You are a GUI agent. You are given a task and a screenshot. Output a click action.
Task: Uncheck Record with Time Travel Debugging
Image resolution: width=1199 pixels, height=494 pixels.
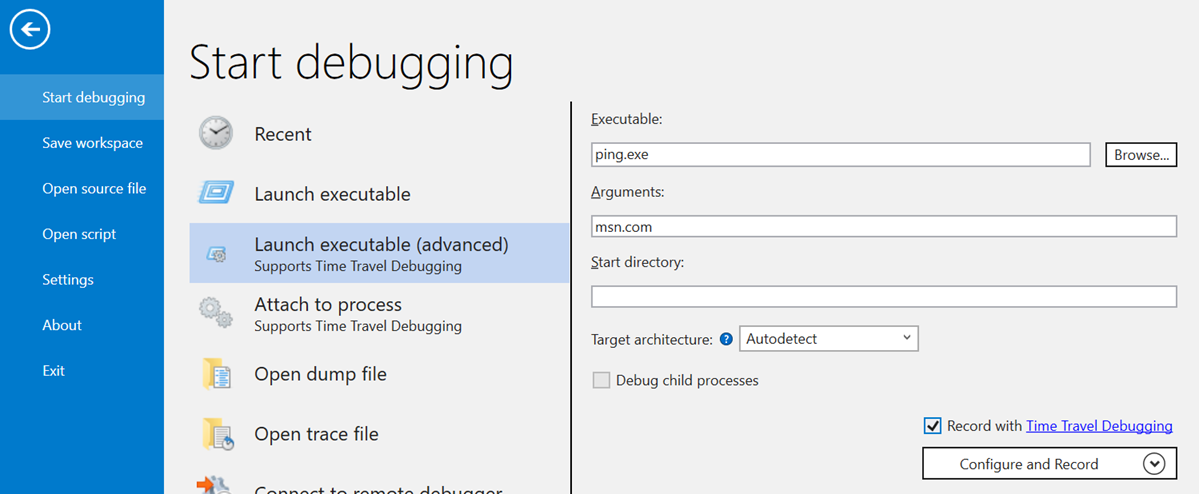932,426
